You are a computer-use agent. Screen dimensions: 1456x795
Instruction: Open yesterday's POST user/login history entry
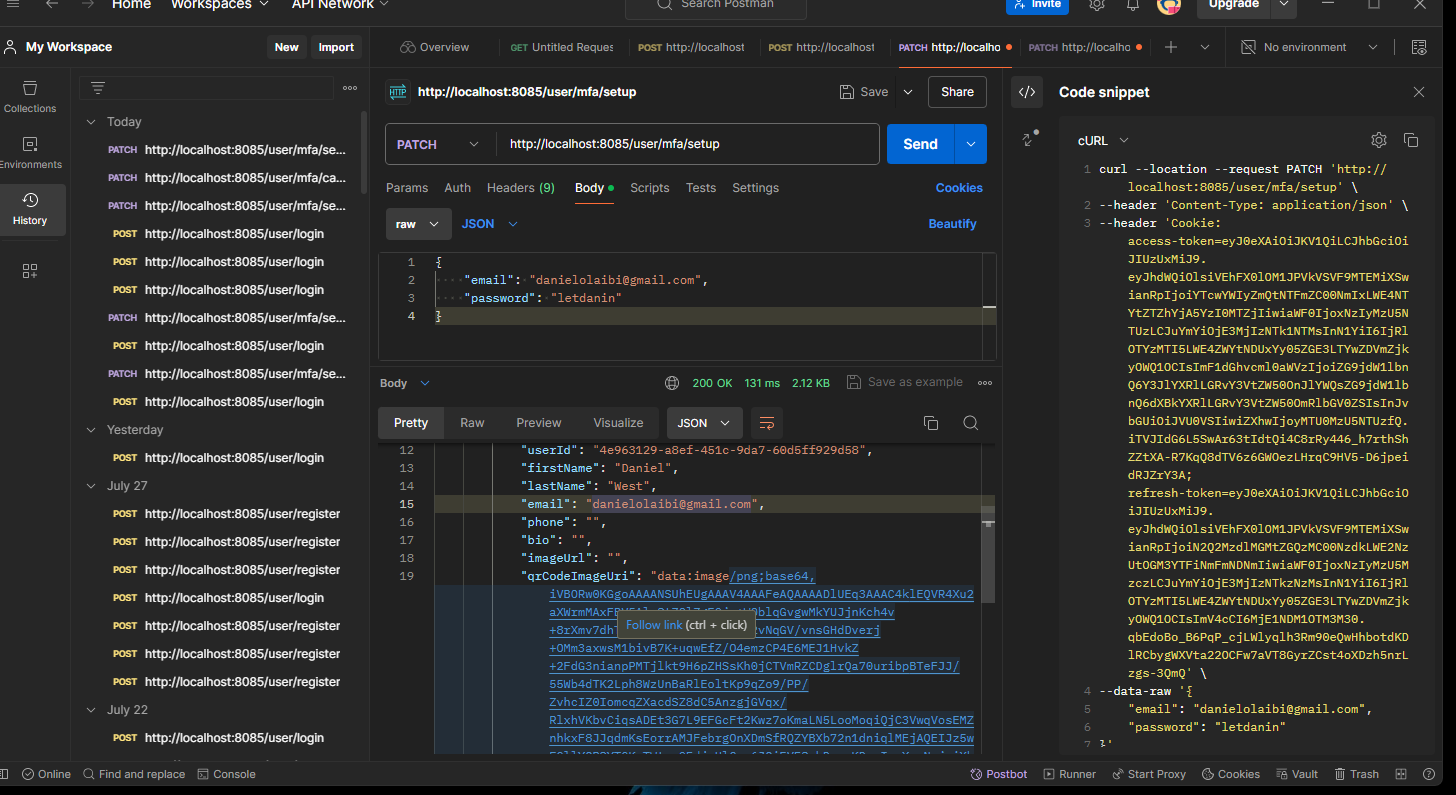coord(233,458)
